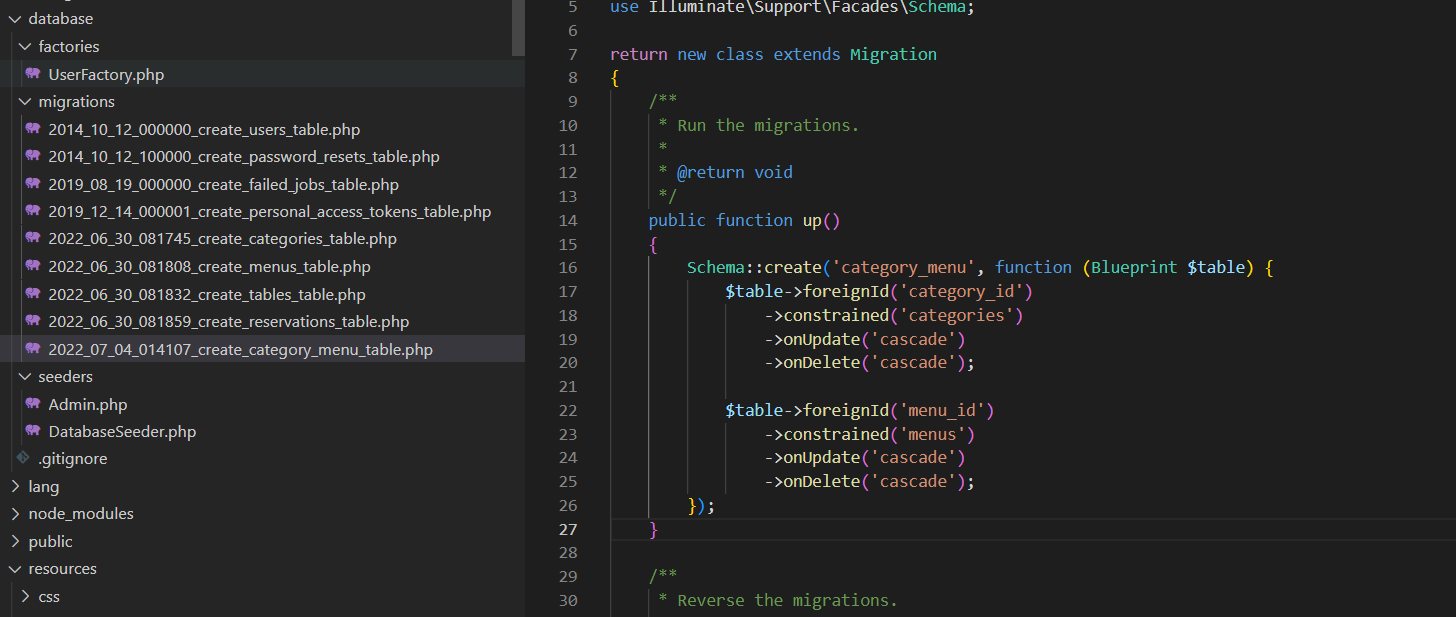Collapse the seeders folder chevron
This screenshot has width=1456, height=617.
(x=25, y=377)
